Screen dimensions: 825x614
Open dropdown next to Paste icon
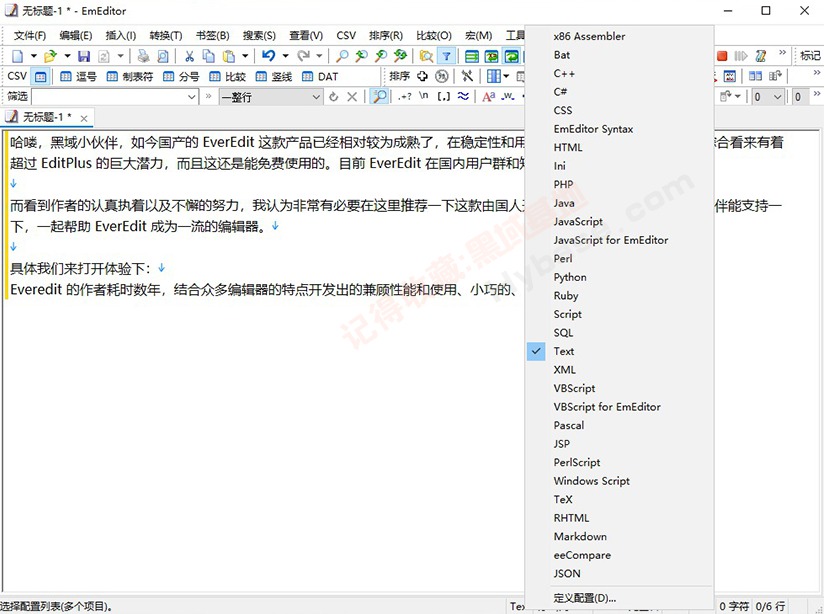pos(245,56)
